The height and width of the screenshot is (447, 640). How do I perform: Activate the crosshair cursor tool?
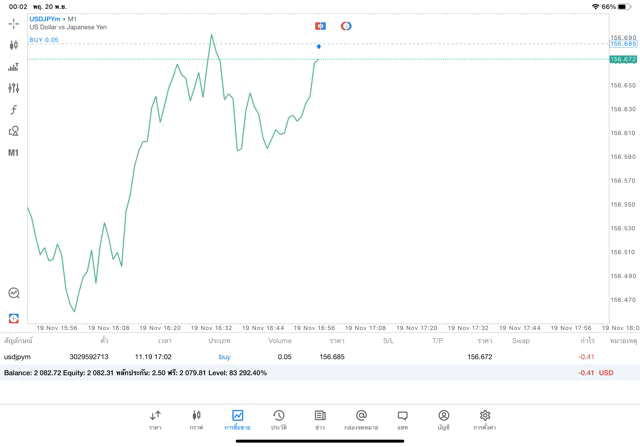click(x=13, y=23)
